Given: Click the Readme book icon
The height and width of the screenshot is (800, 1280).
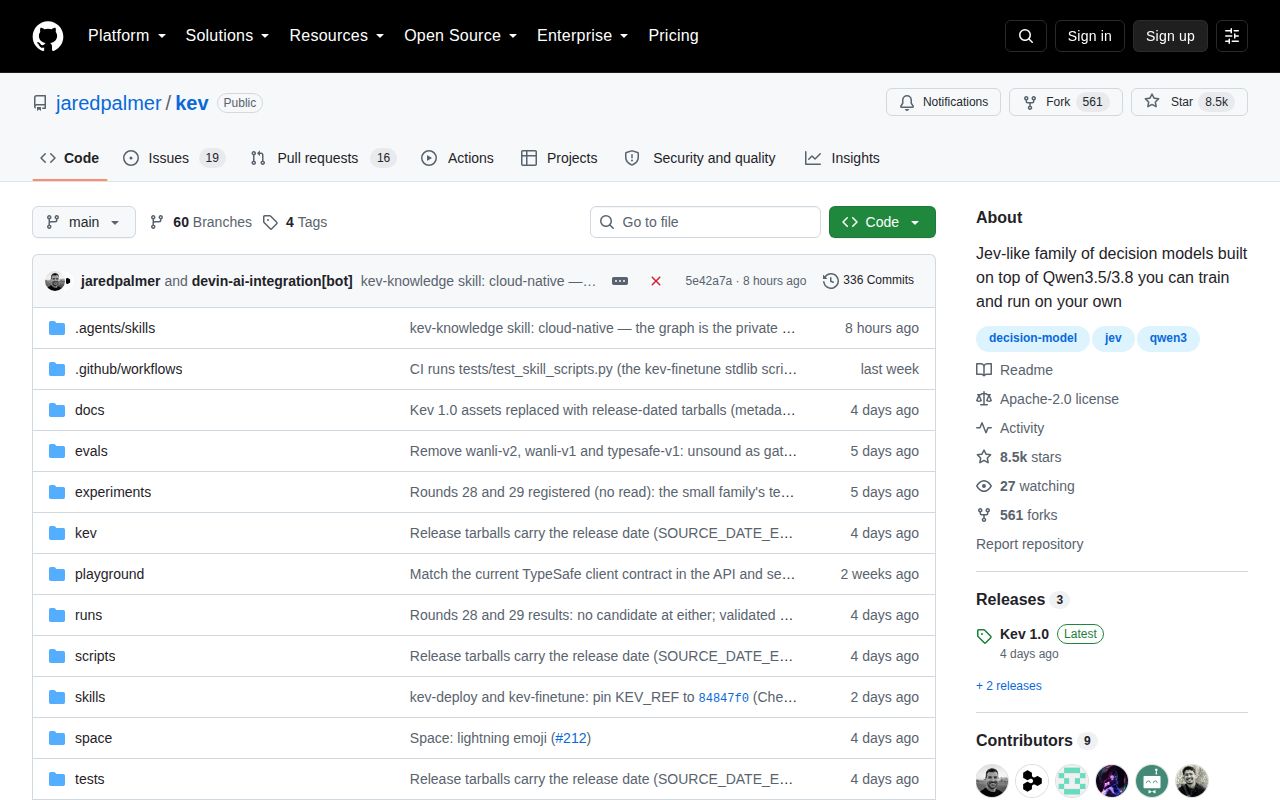Looking at the screenshot, I should [984, 370].
